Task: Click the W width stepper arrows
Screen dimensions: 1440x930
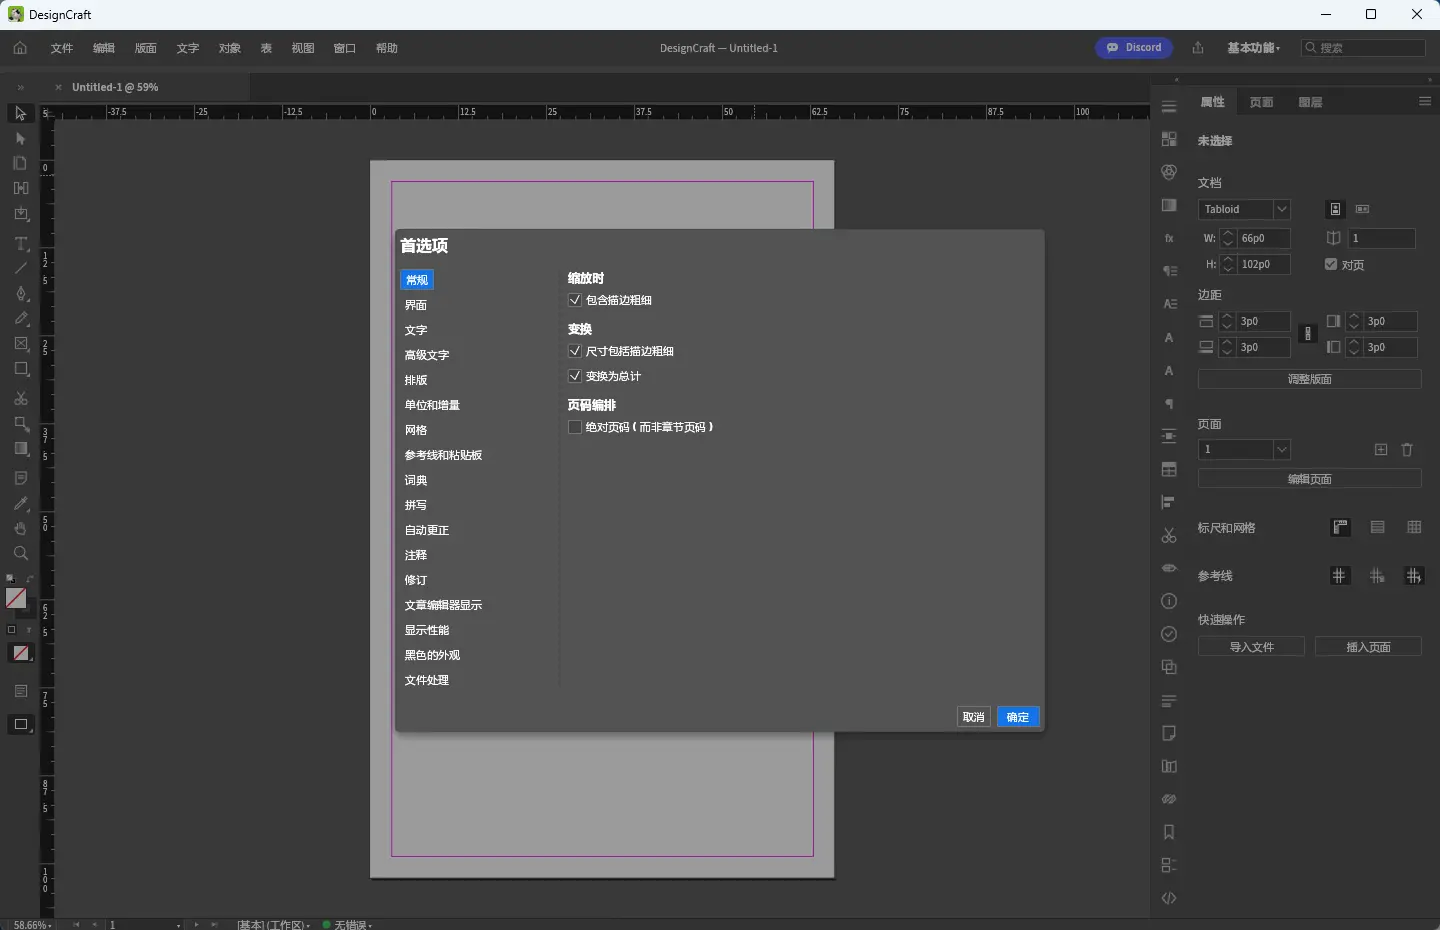Action: click(x=1228, y=238)
